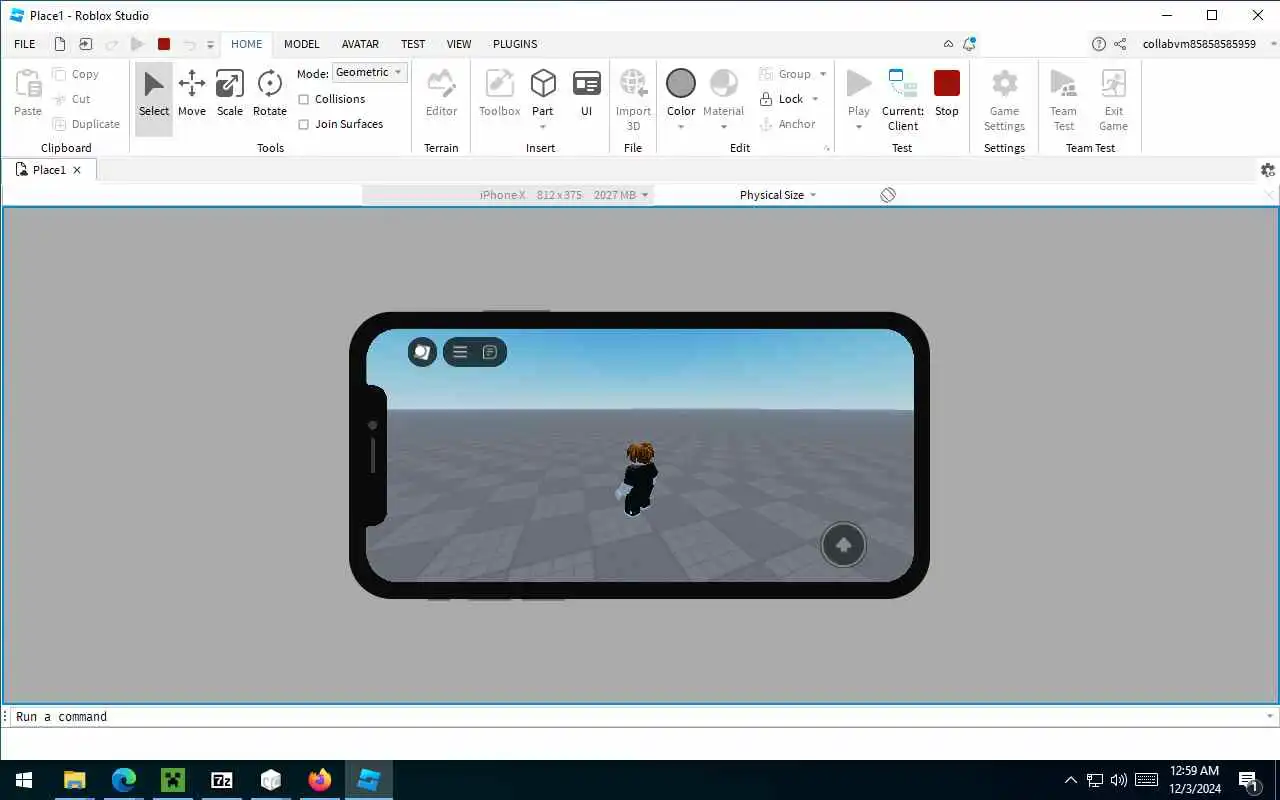Open the Windows Start menu
The height and width of the screenshot is (800, 1280).
click(x=23, y=780)
